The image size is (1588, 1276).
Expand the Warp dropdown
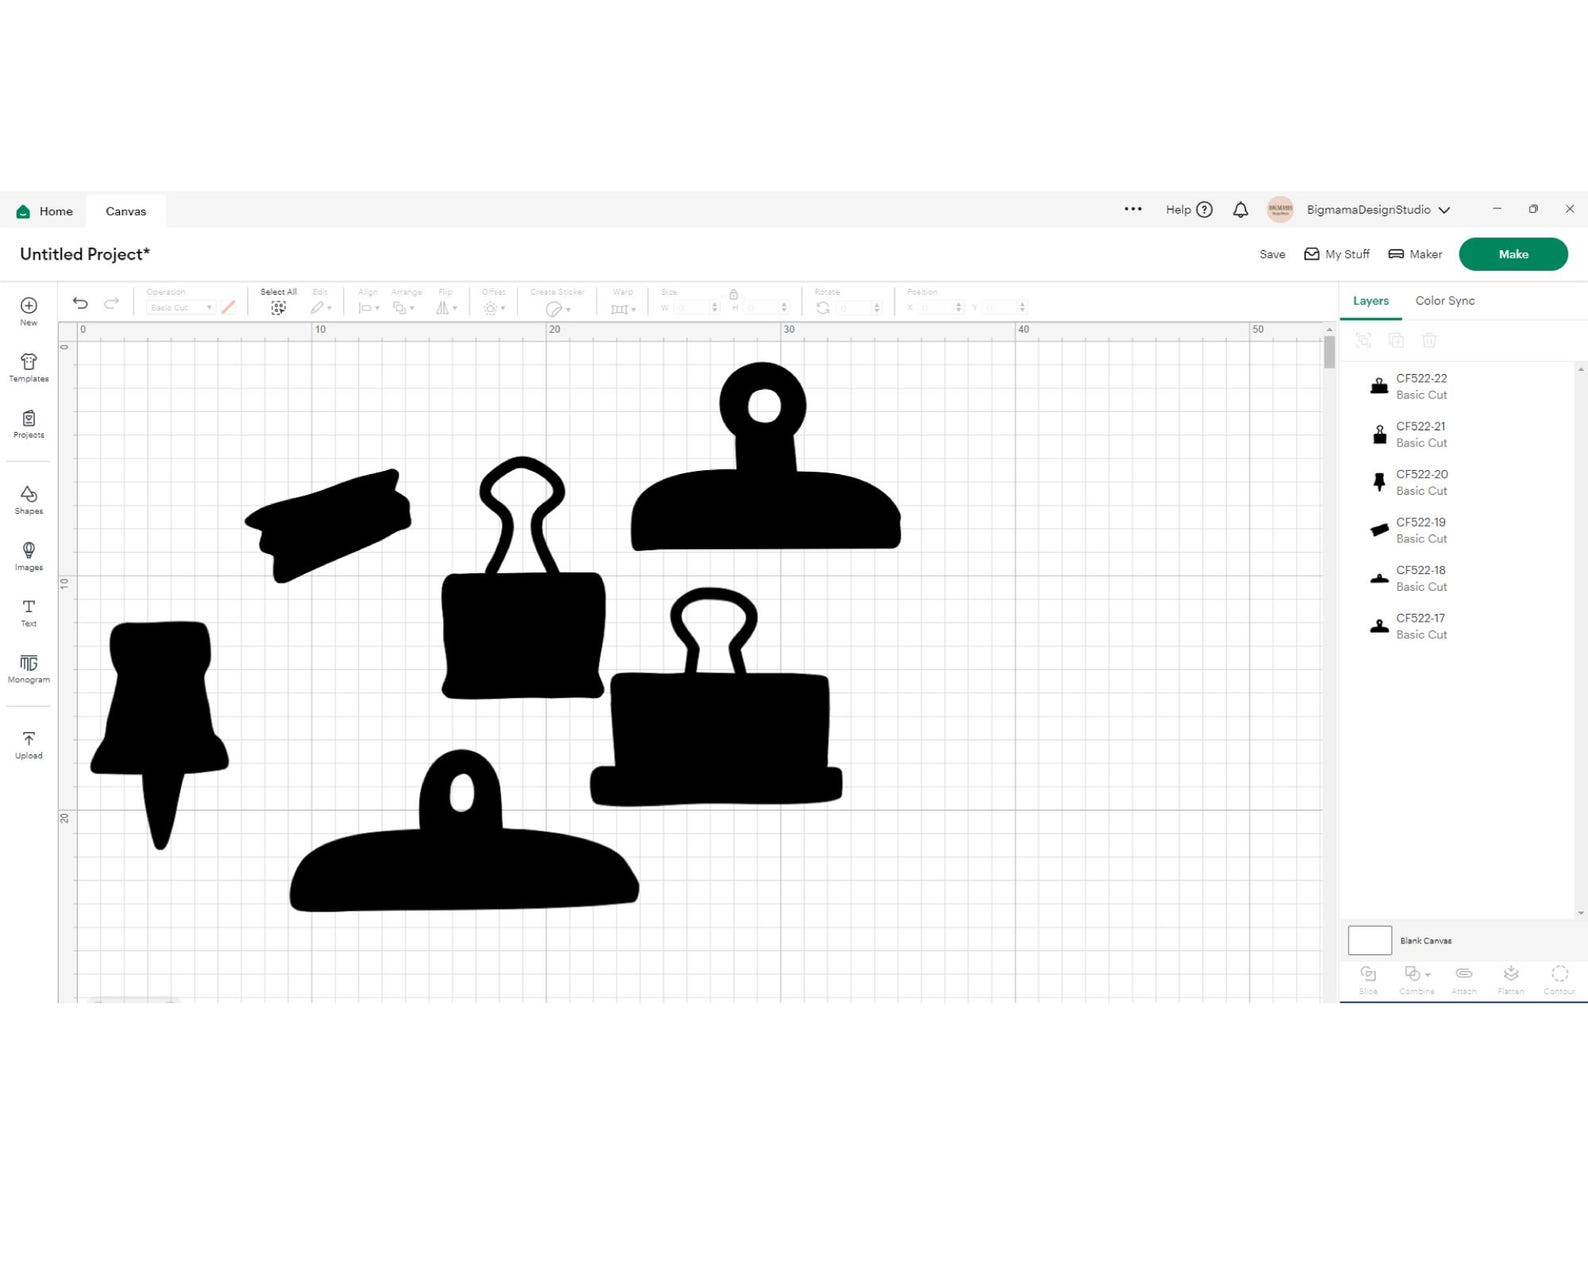[623, 308]
